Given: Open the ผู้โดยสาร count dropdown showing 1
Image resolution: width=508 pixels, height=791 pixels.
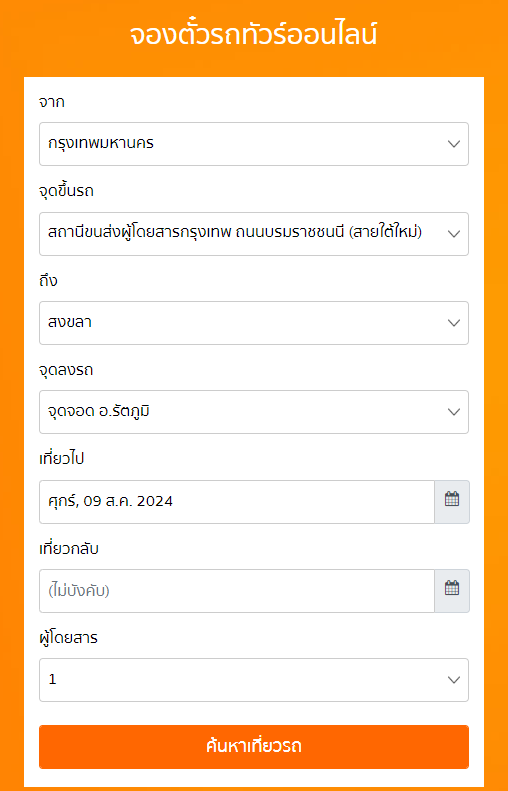Looking at the screenshot, I should pos(254,680).
